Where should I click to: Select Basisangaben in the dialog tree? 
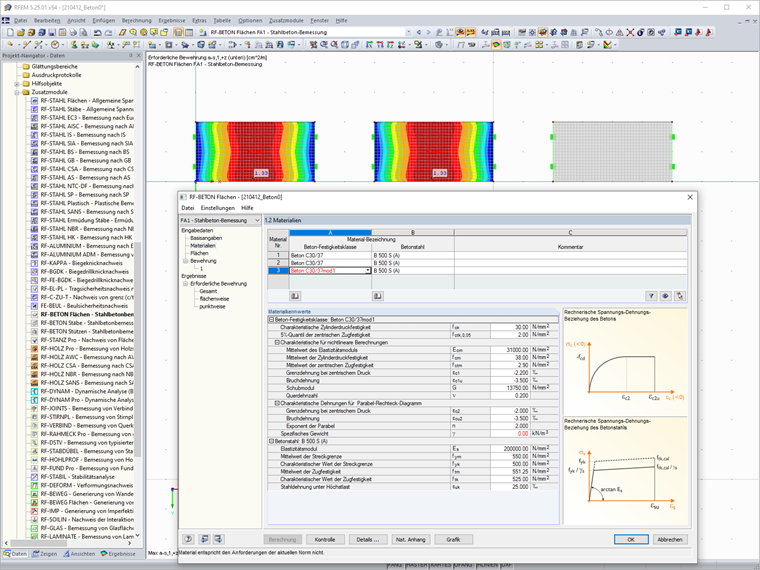click(206, 238)
